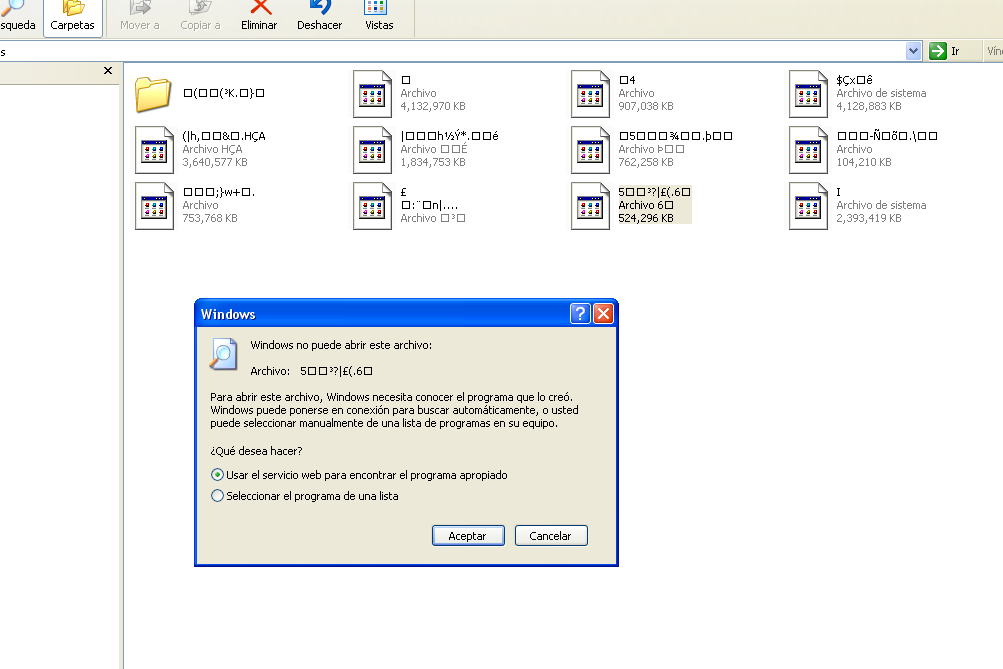Choose 'Seleccionar el programa de una lista'
The height and width of the screenshot is (669, 1003).
tap(217, 496)
